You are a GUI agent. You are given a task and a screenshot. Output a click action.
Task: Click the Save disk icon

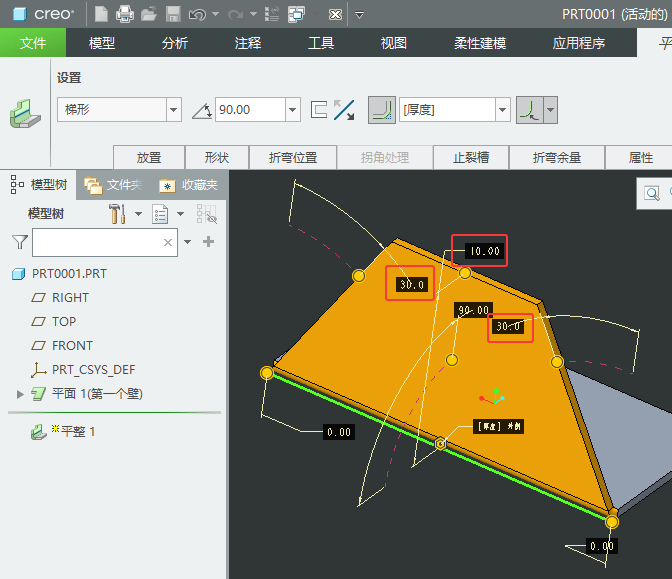(173, 14)
